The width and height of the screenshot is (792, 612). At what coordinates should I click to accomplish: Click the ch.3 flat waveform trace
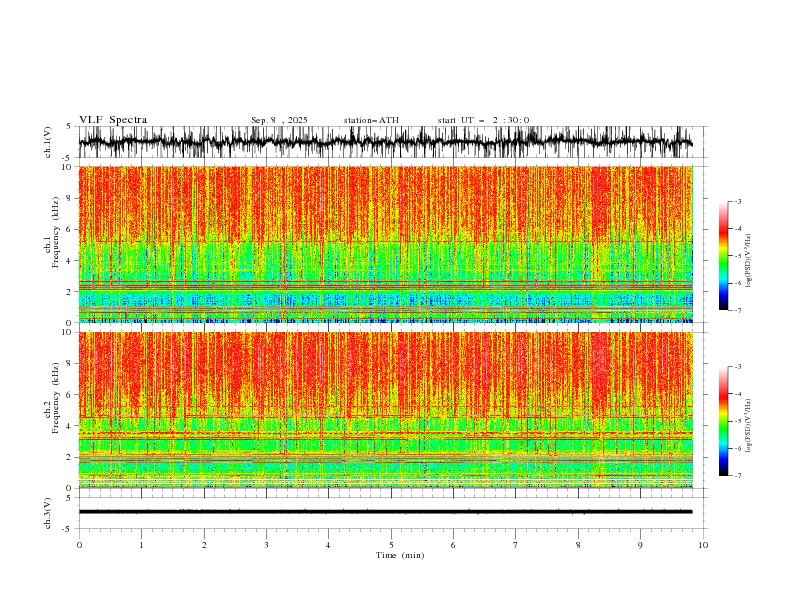point(385,512)
